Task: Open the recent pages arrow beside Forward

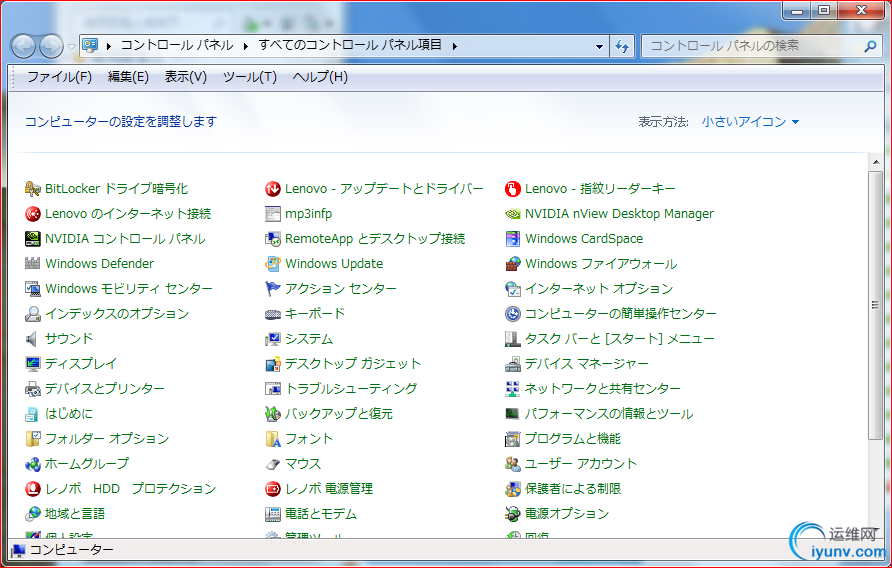Action: [71, 47]
